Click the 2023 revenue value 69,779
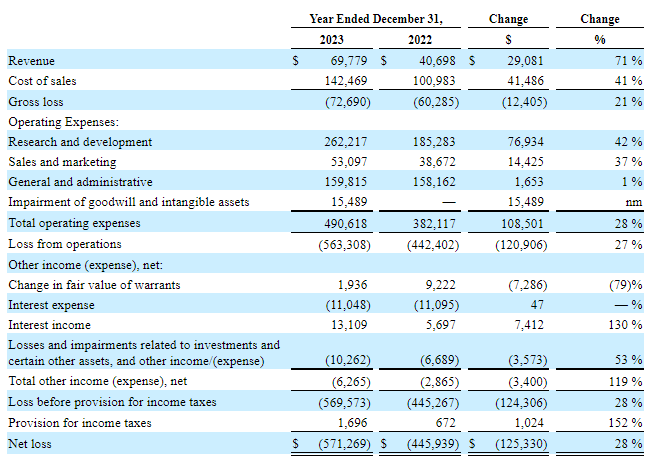This screenshot has height=467, width=652. (344, 61)
